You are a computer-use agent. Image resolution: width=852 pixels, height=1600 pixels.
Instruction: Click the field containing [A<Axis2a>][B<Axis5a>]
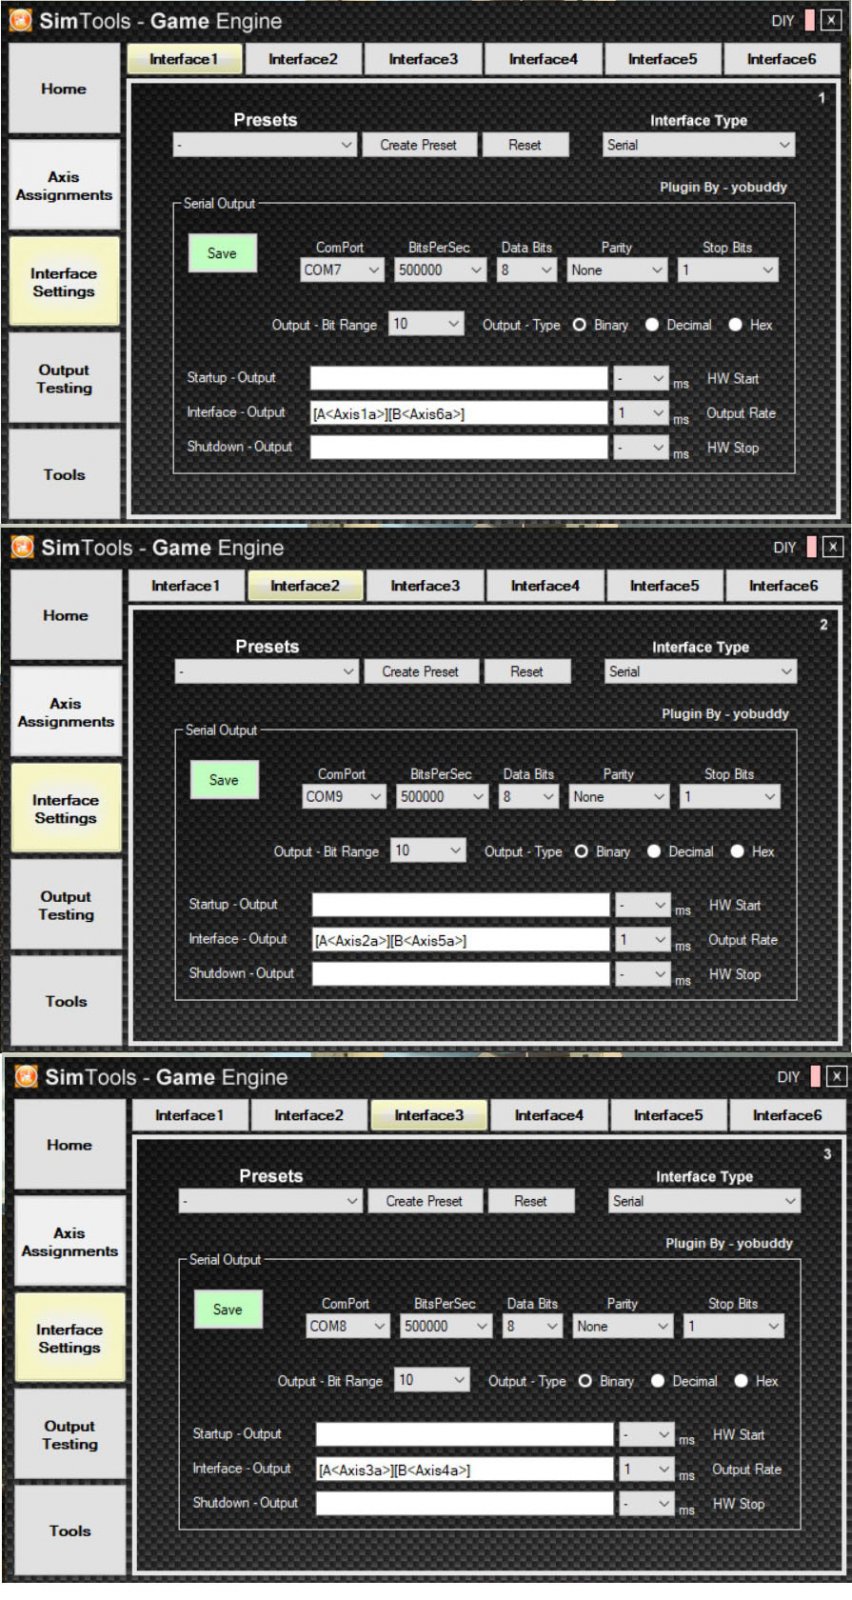pyautogui.click(x=461, y=940)
